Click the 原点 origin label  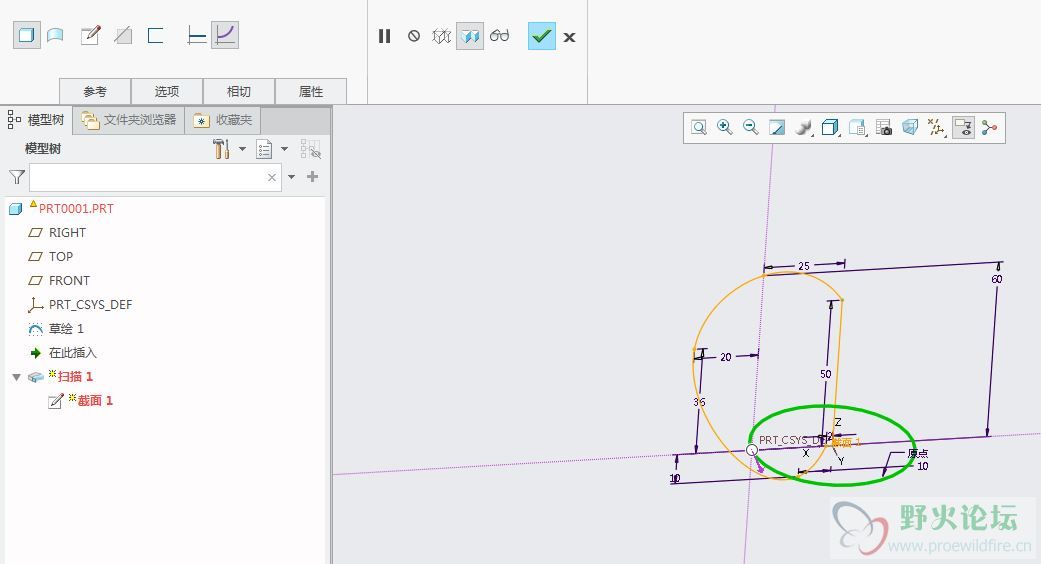point(918,454)
